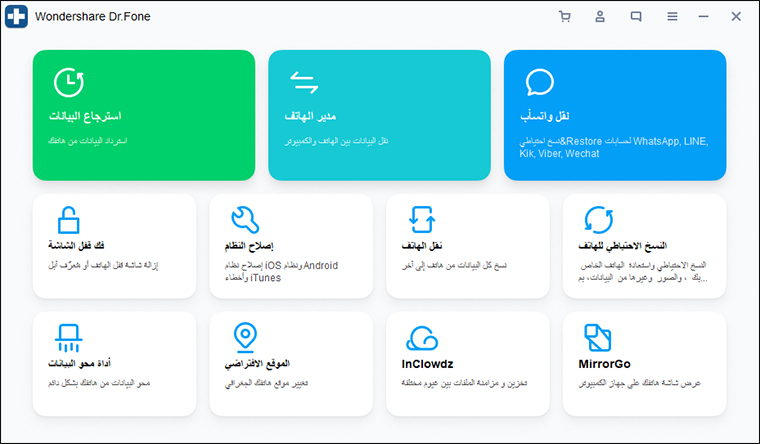Click the iOS and Android repair description
The image size is (760, 444).
(x=281, y=271)
